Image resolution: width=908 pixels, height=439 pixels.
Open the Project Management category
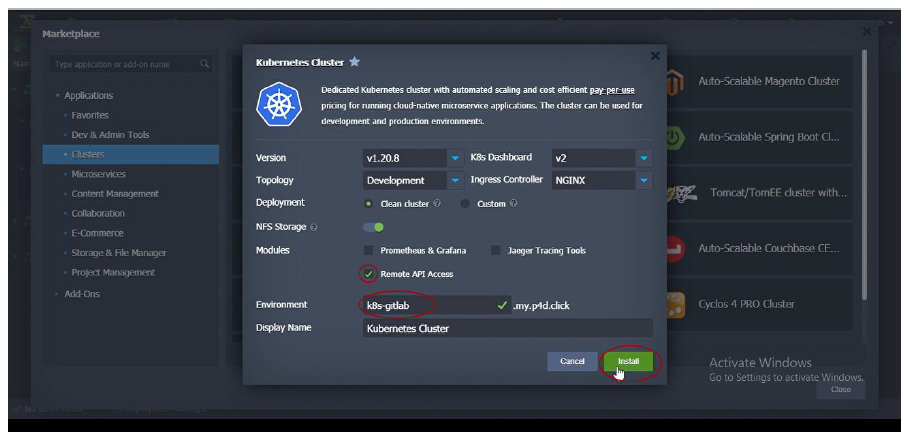[x=113, y=273]
